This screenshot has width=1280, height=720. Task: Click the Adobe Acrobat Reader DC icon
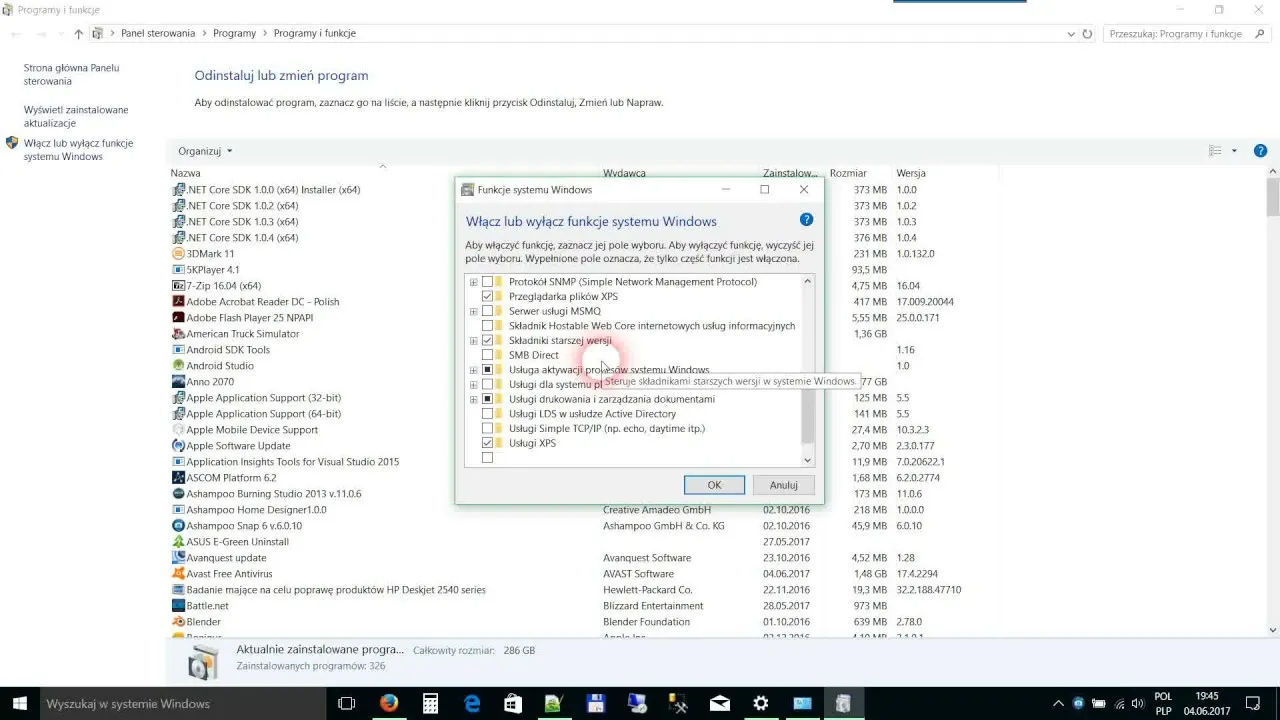(x=178, y=302)
